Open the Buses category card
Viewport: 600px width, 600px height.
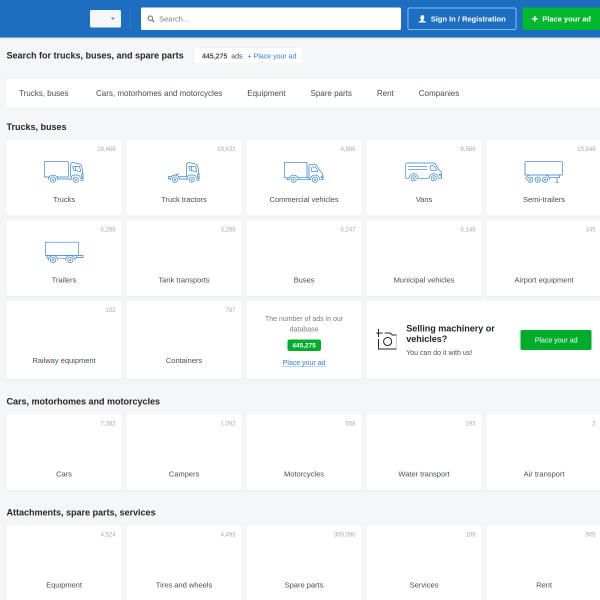click(x=304, y=258)
